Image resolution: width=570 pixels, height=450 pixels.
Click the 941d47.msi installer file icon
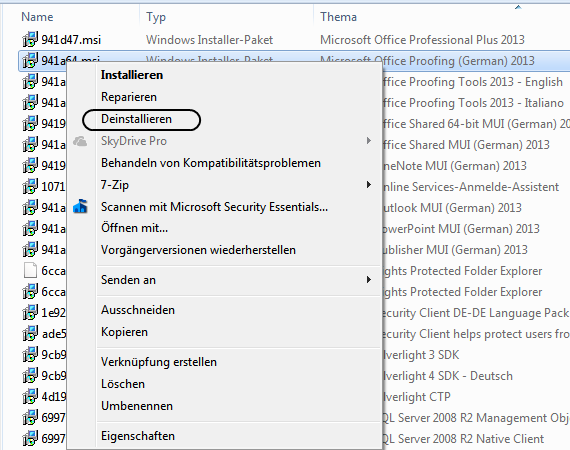click(30, 39)
